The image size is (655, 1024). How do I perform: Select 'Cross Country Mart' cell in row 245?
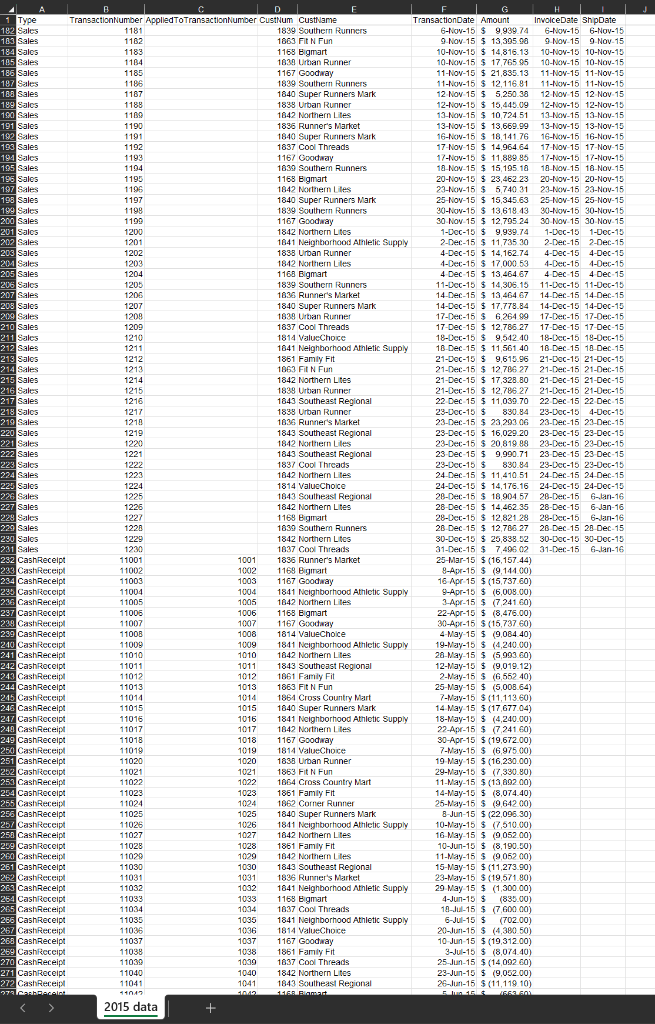(x=354, y=697)
